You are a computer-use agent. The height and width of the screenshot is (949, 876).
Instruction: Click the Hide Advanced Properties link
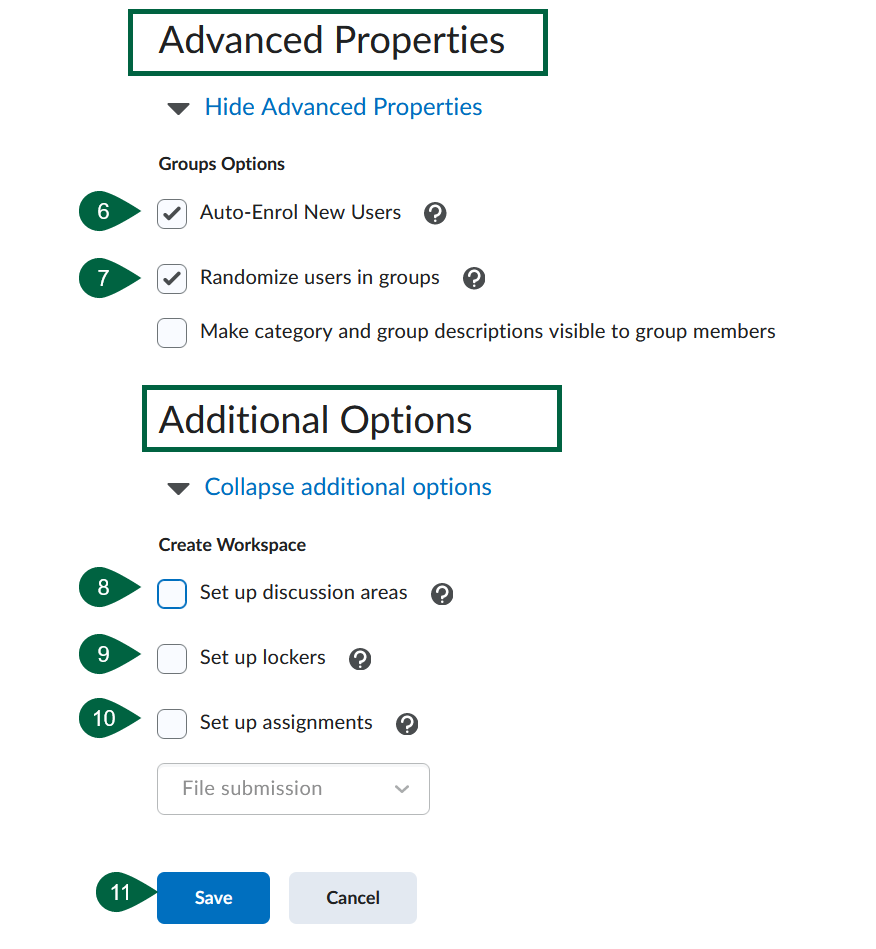[x=343, y=107]
